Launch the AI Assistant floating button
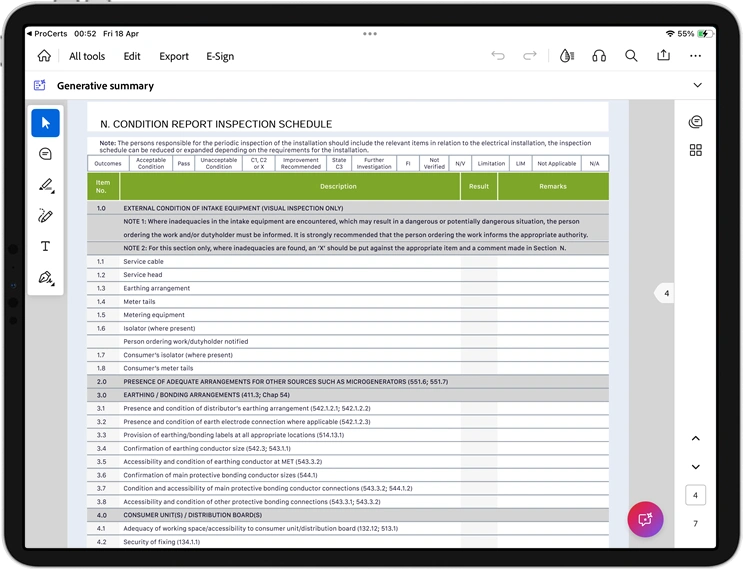The height and width of the screenshot is (569, 743). tap(645, 519)
